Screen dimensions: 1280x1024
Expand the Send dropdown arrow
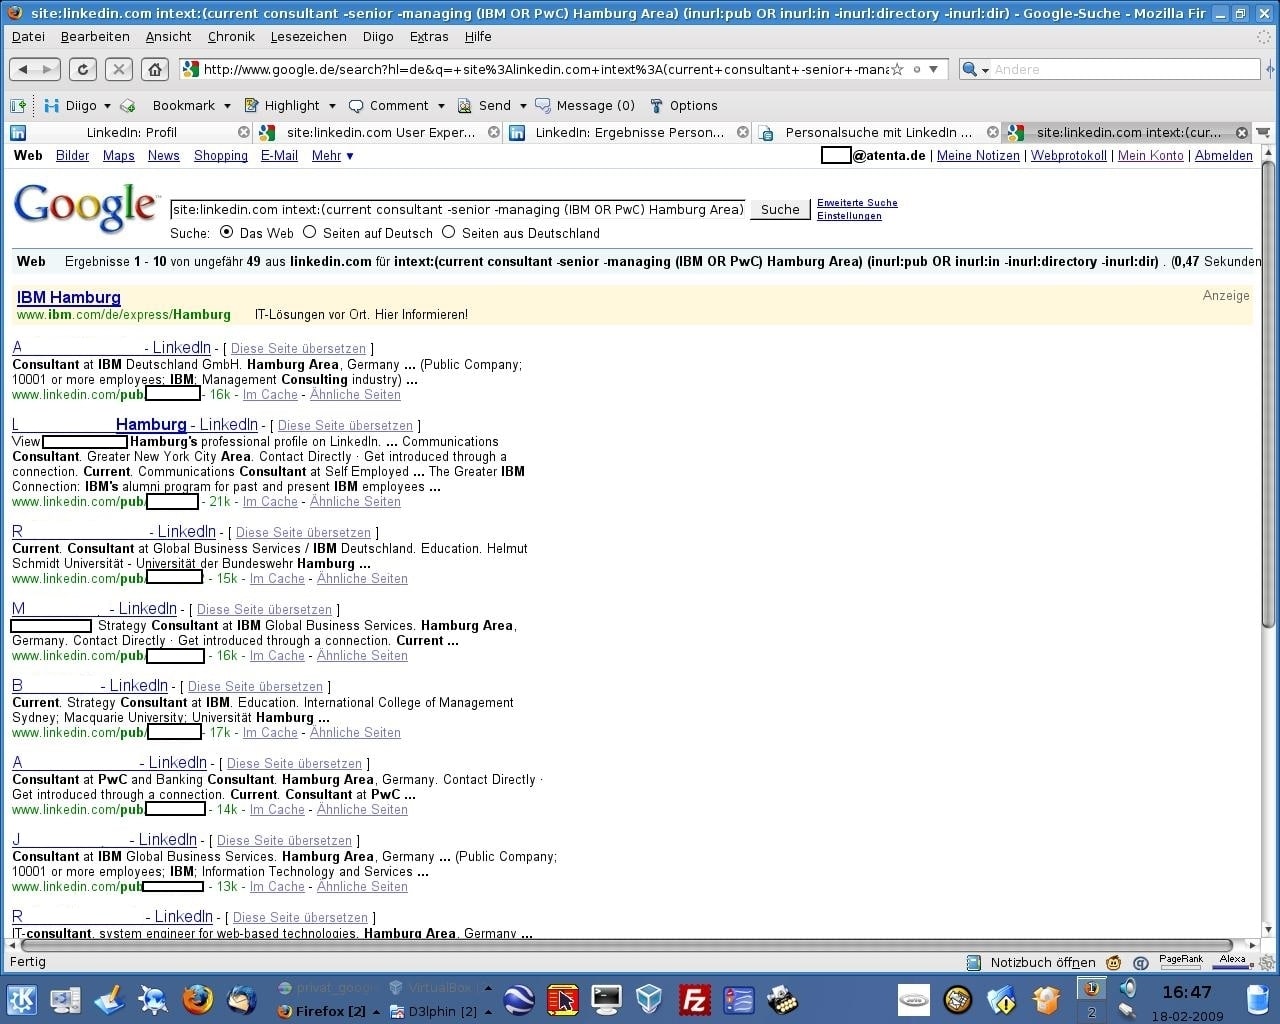[x=522, y=105]
